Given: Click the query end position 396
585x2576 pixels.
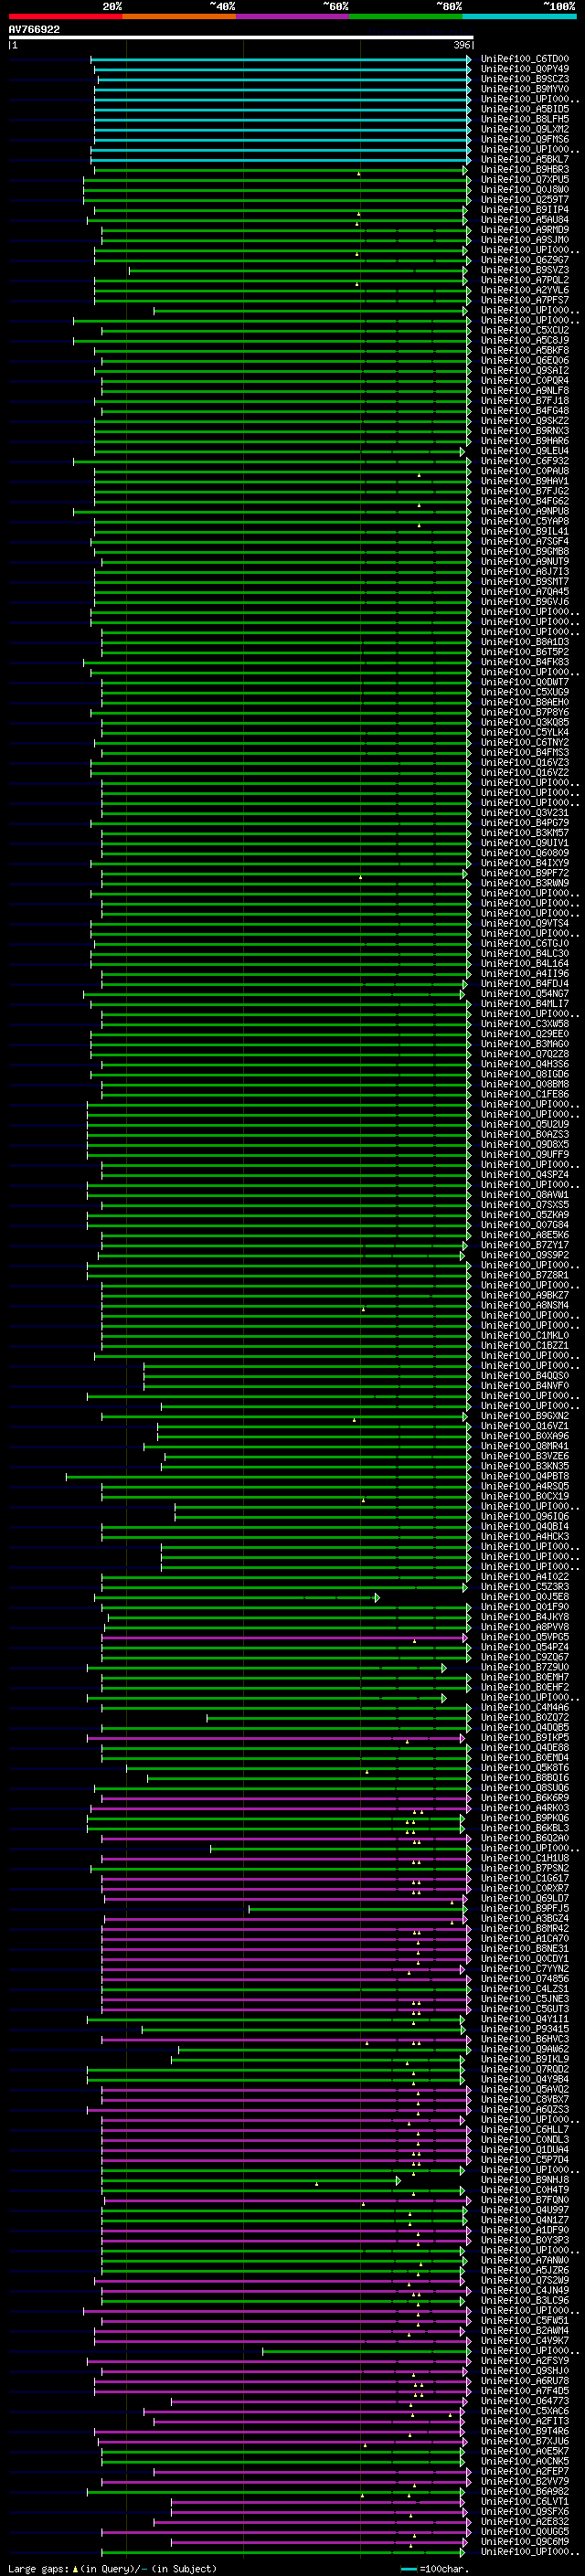Looking at the screenshot, I should point(462,45).
